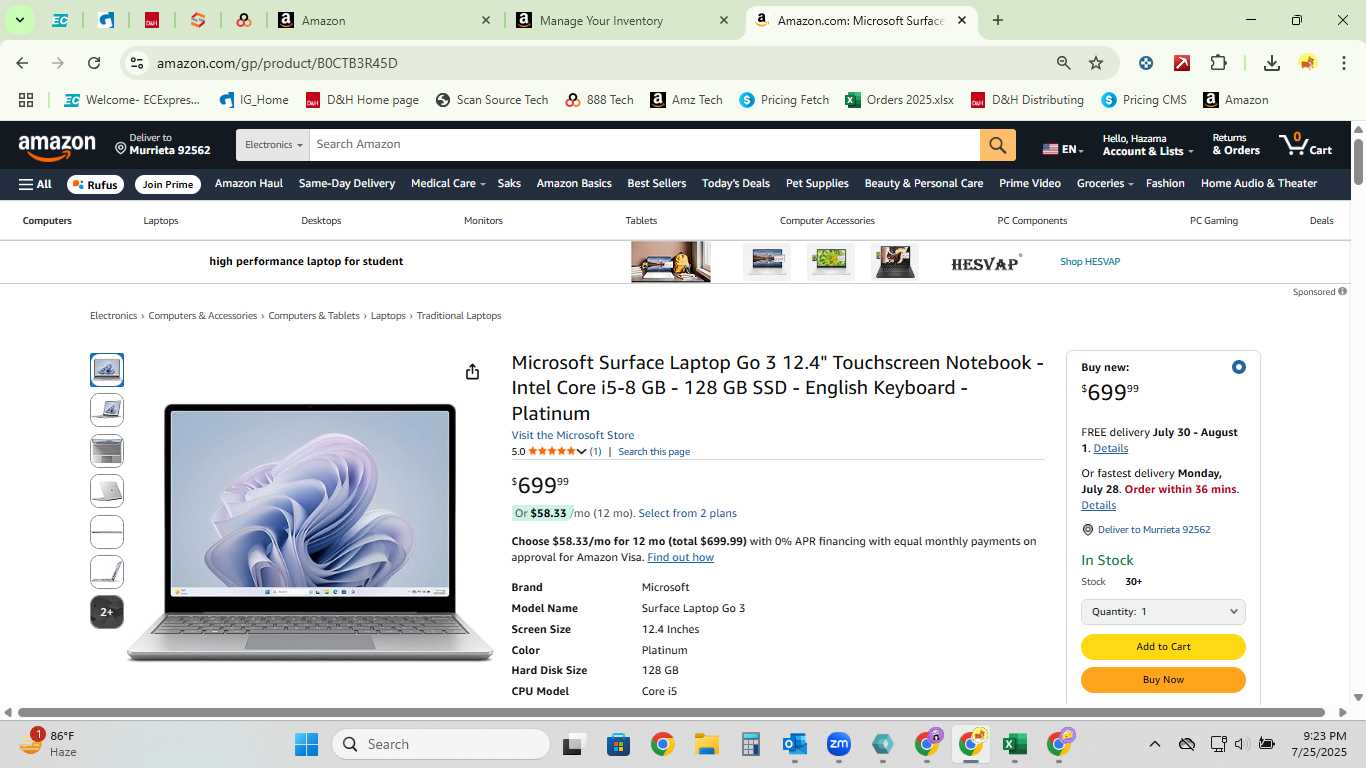Open Calculator from taskbar

click(x=751, y=744)
